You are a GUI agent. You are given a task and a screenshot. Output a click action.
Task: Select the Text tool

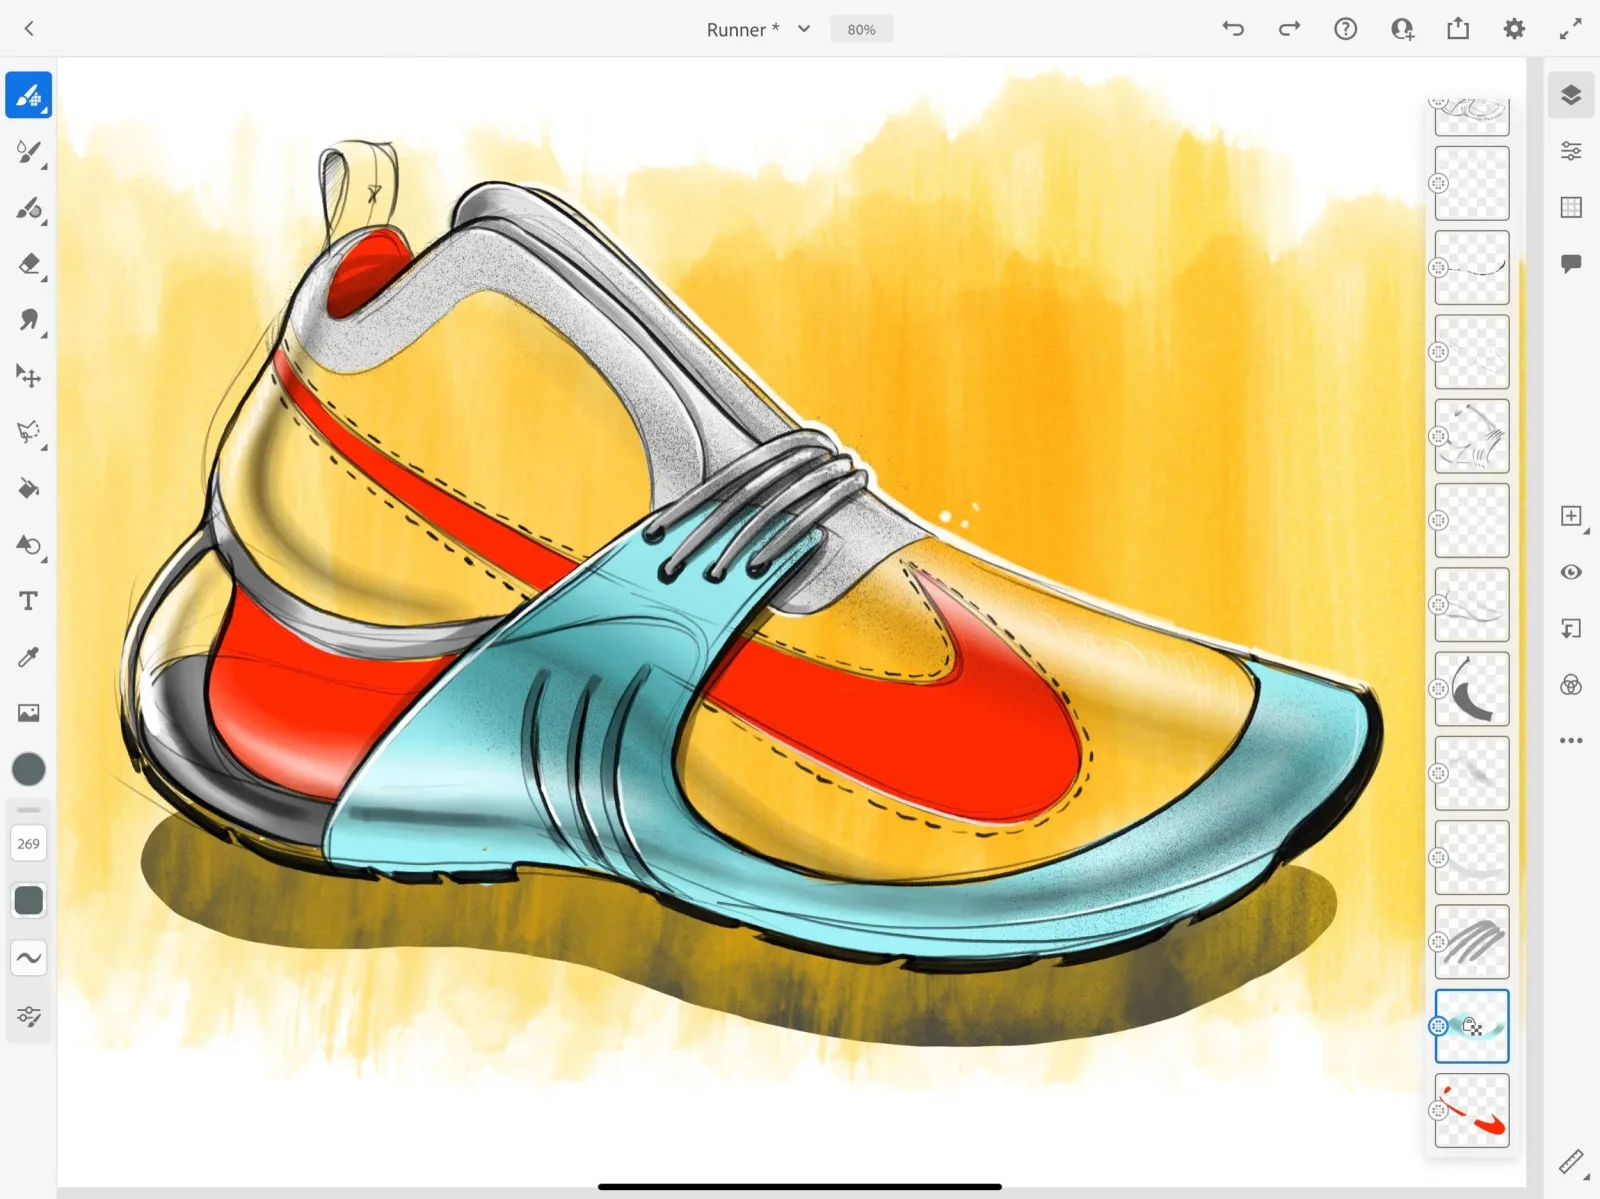pos(29,601)
